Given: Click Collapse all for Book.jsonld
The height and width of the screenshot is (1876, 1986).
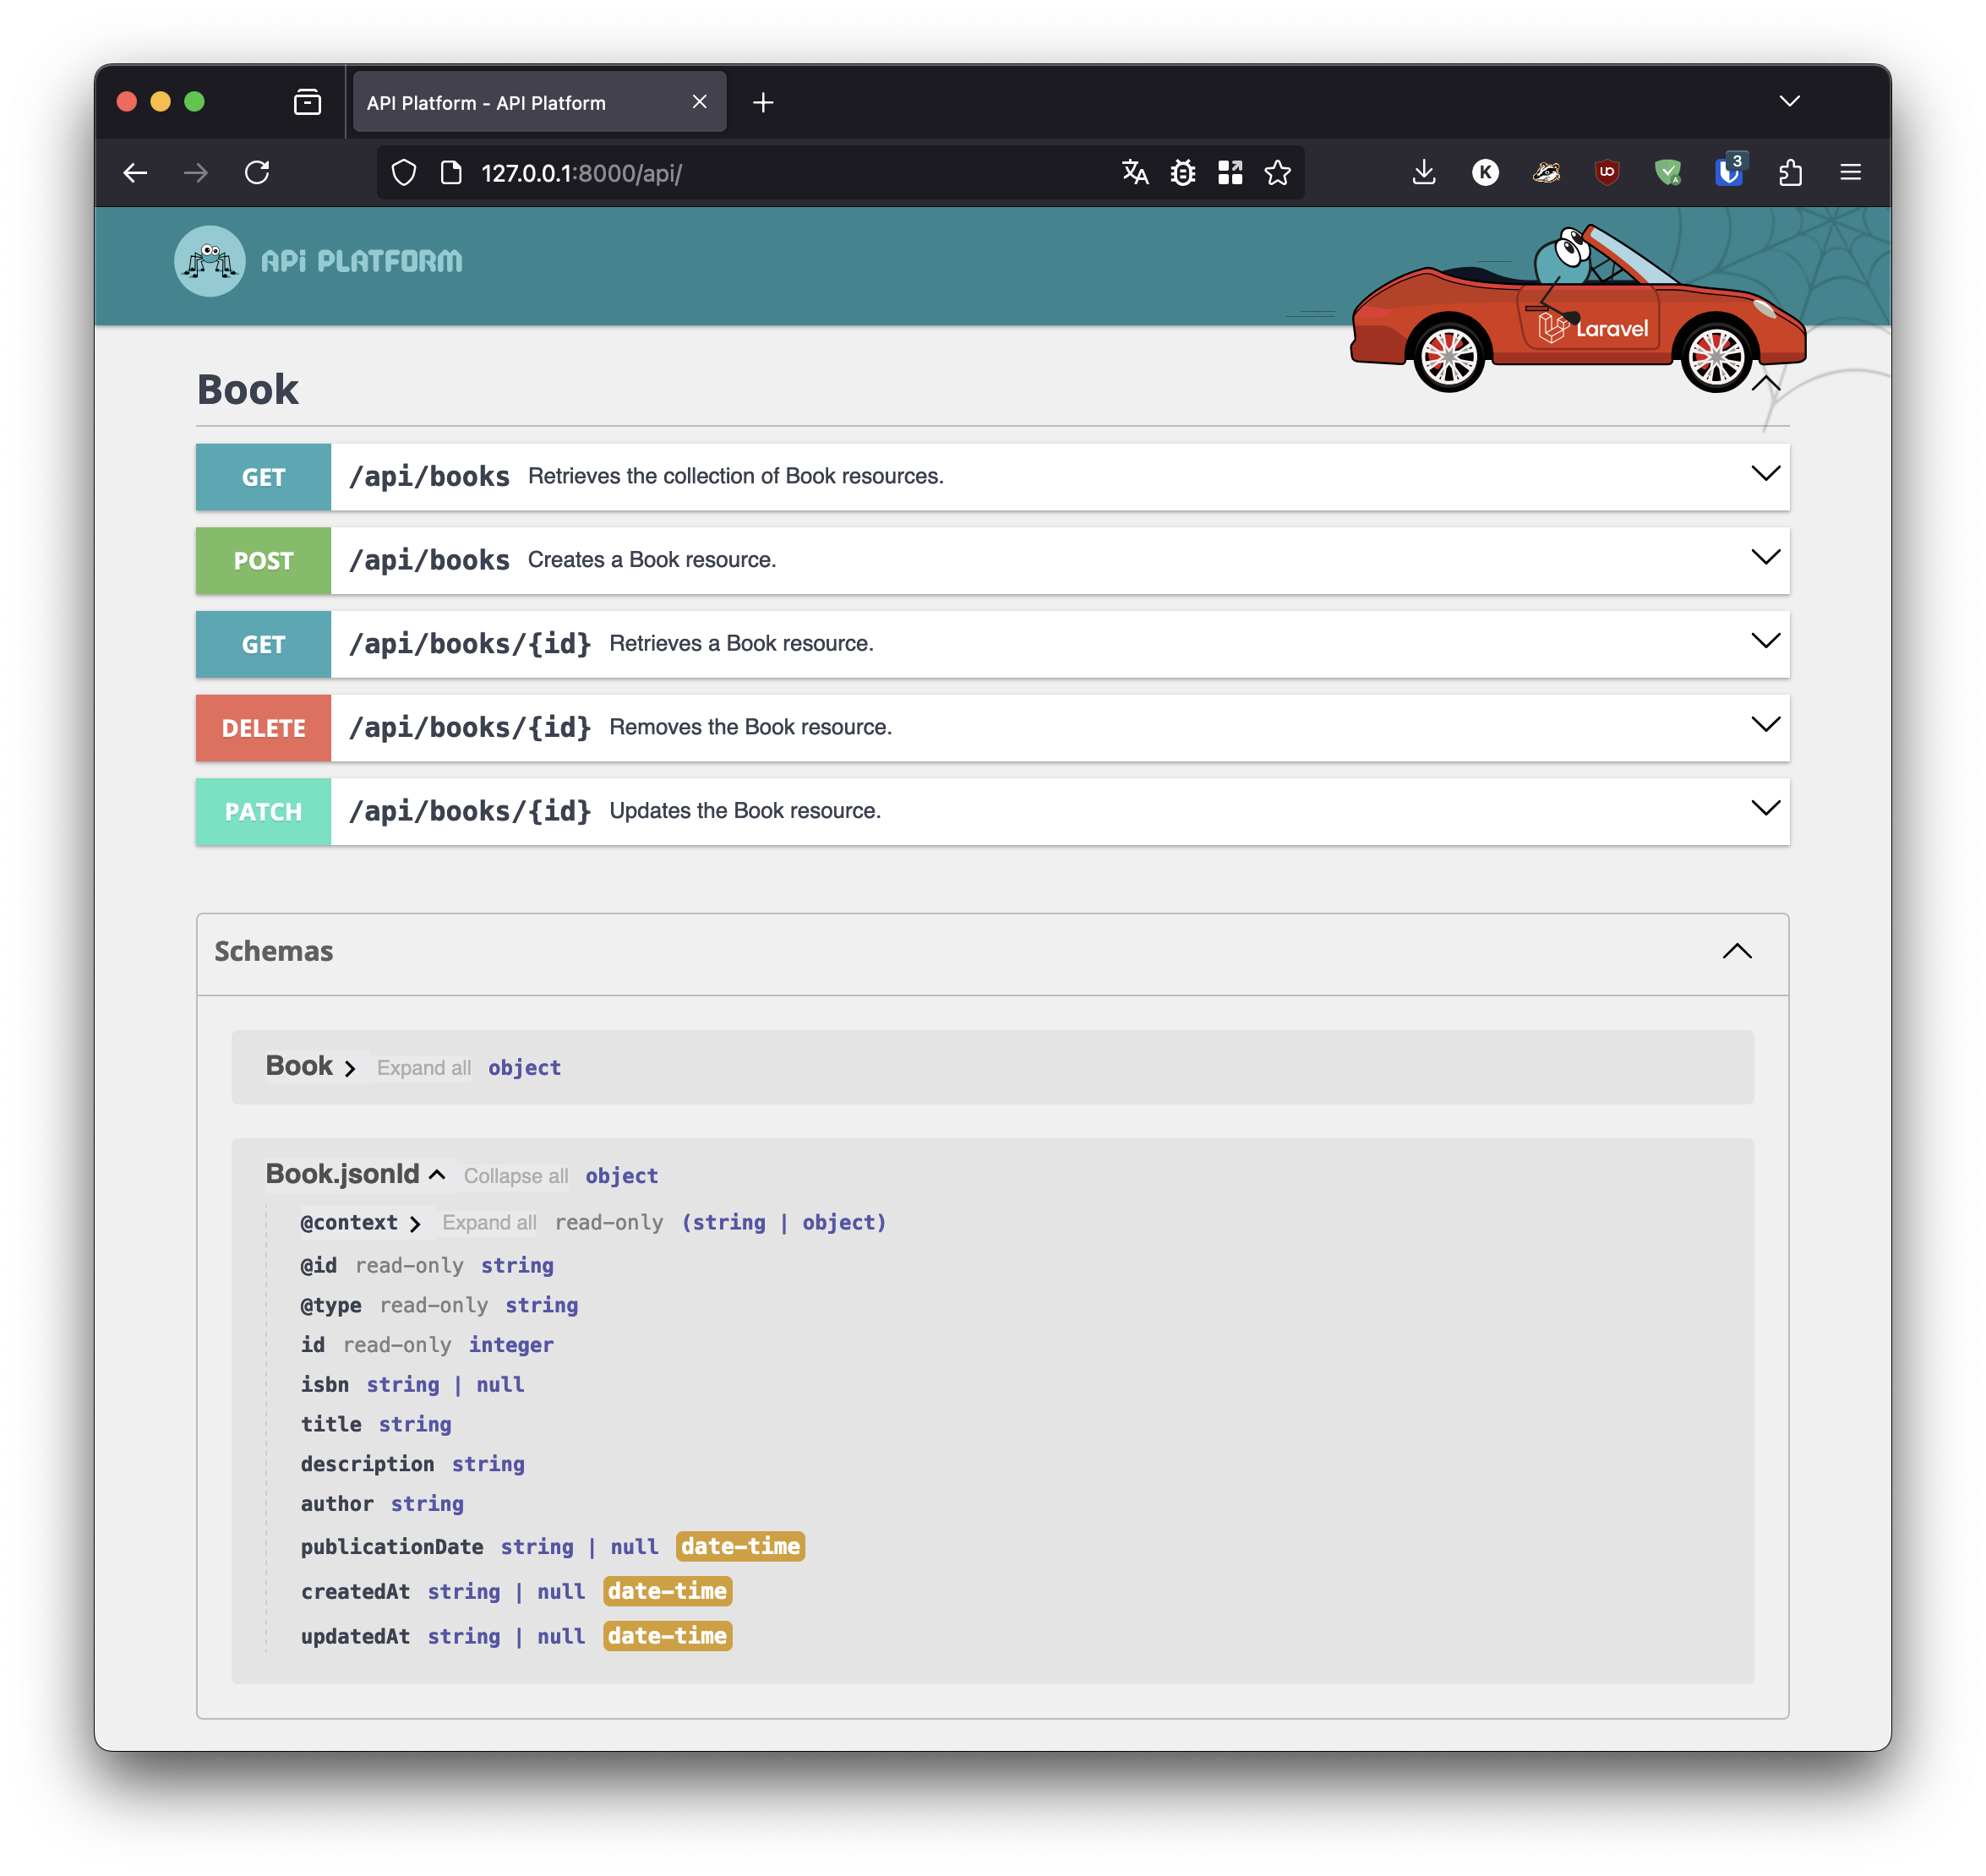Looking at the screenshot, I should click(x=515, y=1175).
